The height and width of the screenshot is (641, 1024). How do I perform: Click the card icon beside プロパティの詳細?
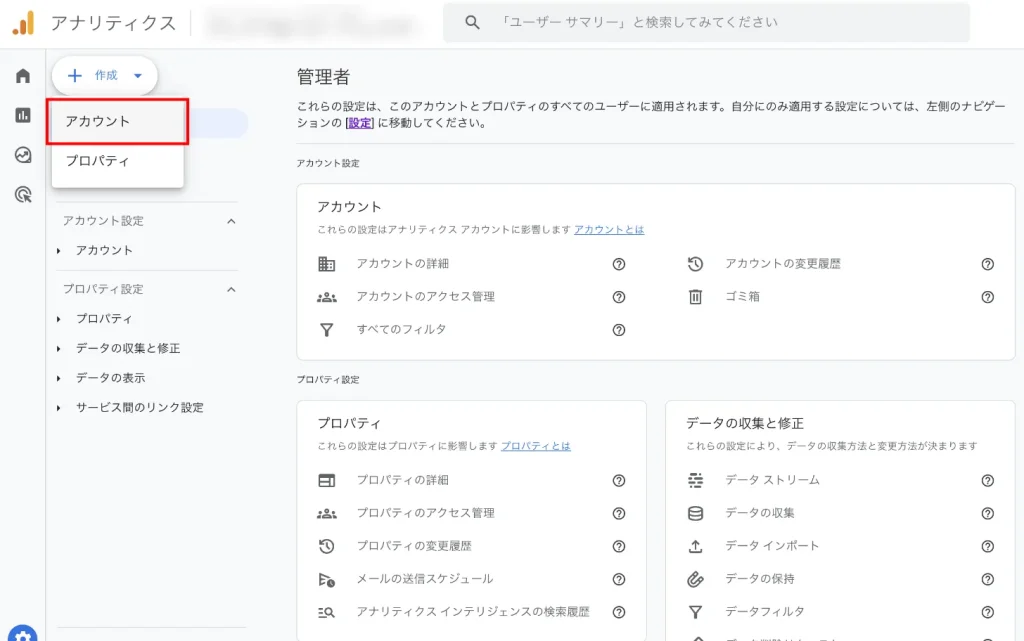pos(327,480)
